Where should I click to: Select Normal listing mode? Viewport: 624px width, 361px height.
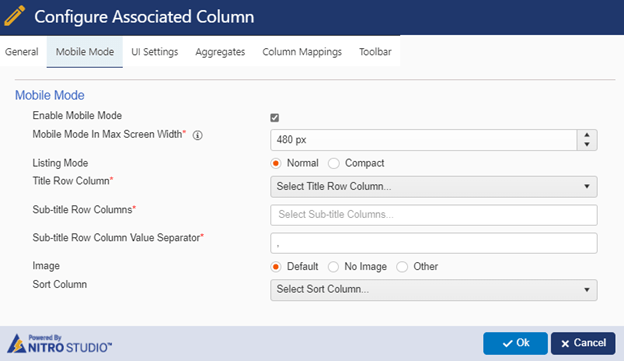[x=276, y=163]
